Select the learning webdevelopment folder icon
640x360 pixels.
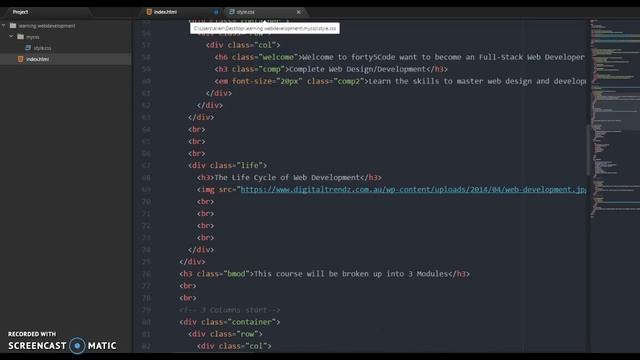point(13,26)
